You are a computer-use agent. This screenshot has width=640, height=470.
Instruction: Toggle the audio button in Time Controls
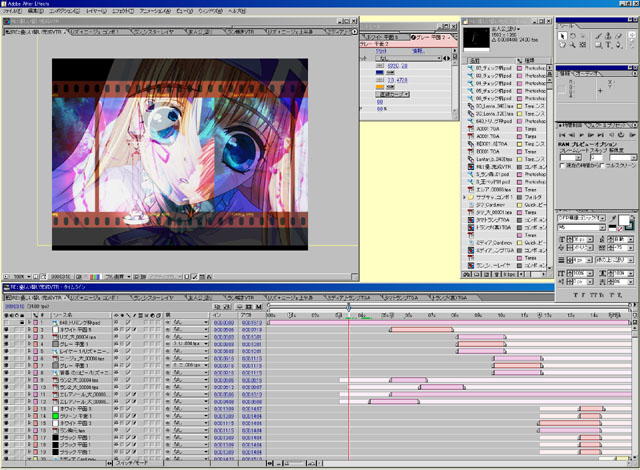click(x=611, y=135)
